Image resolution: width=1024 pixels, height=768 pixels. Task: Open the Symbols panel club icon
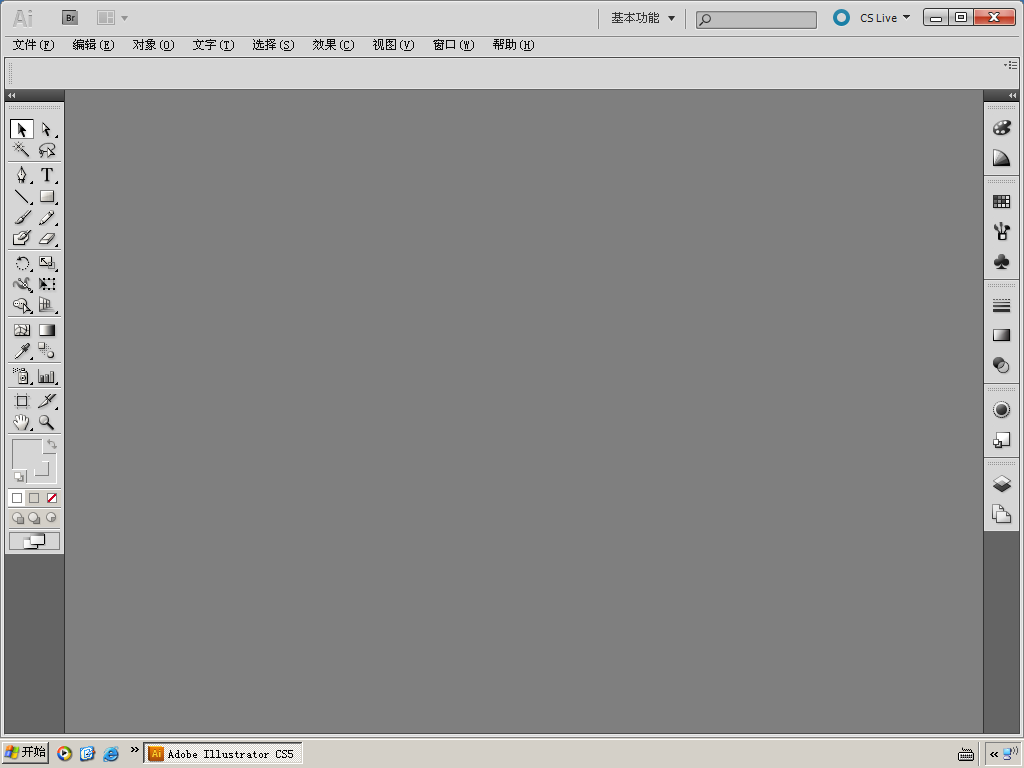(x=1001, y=262)
